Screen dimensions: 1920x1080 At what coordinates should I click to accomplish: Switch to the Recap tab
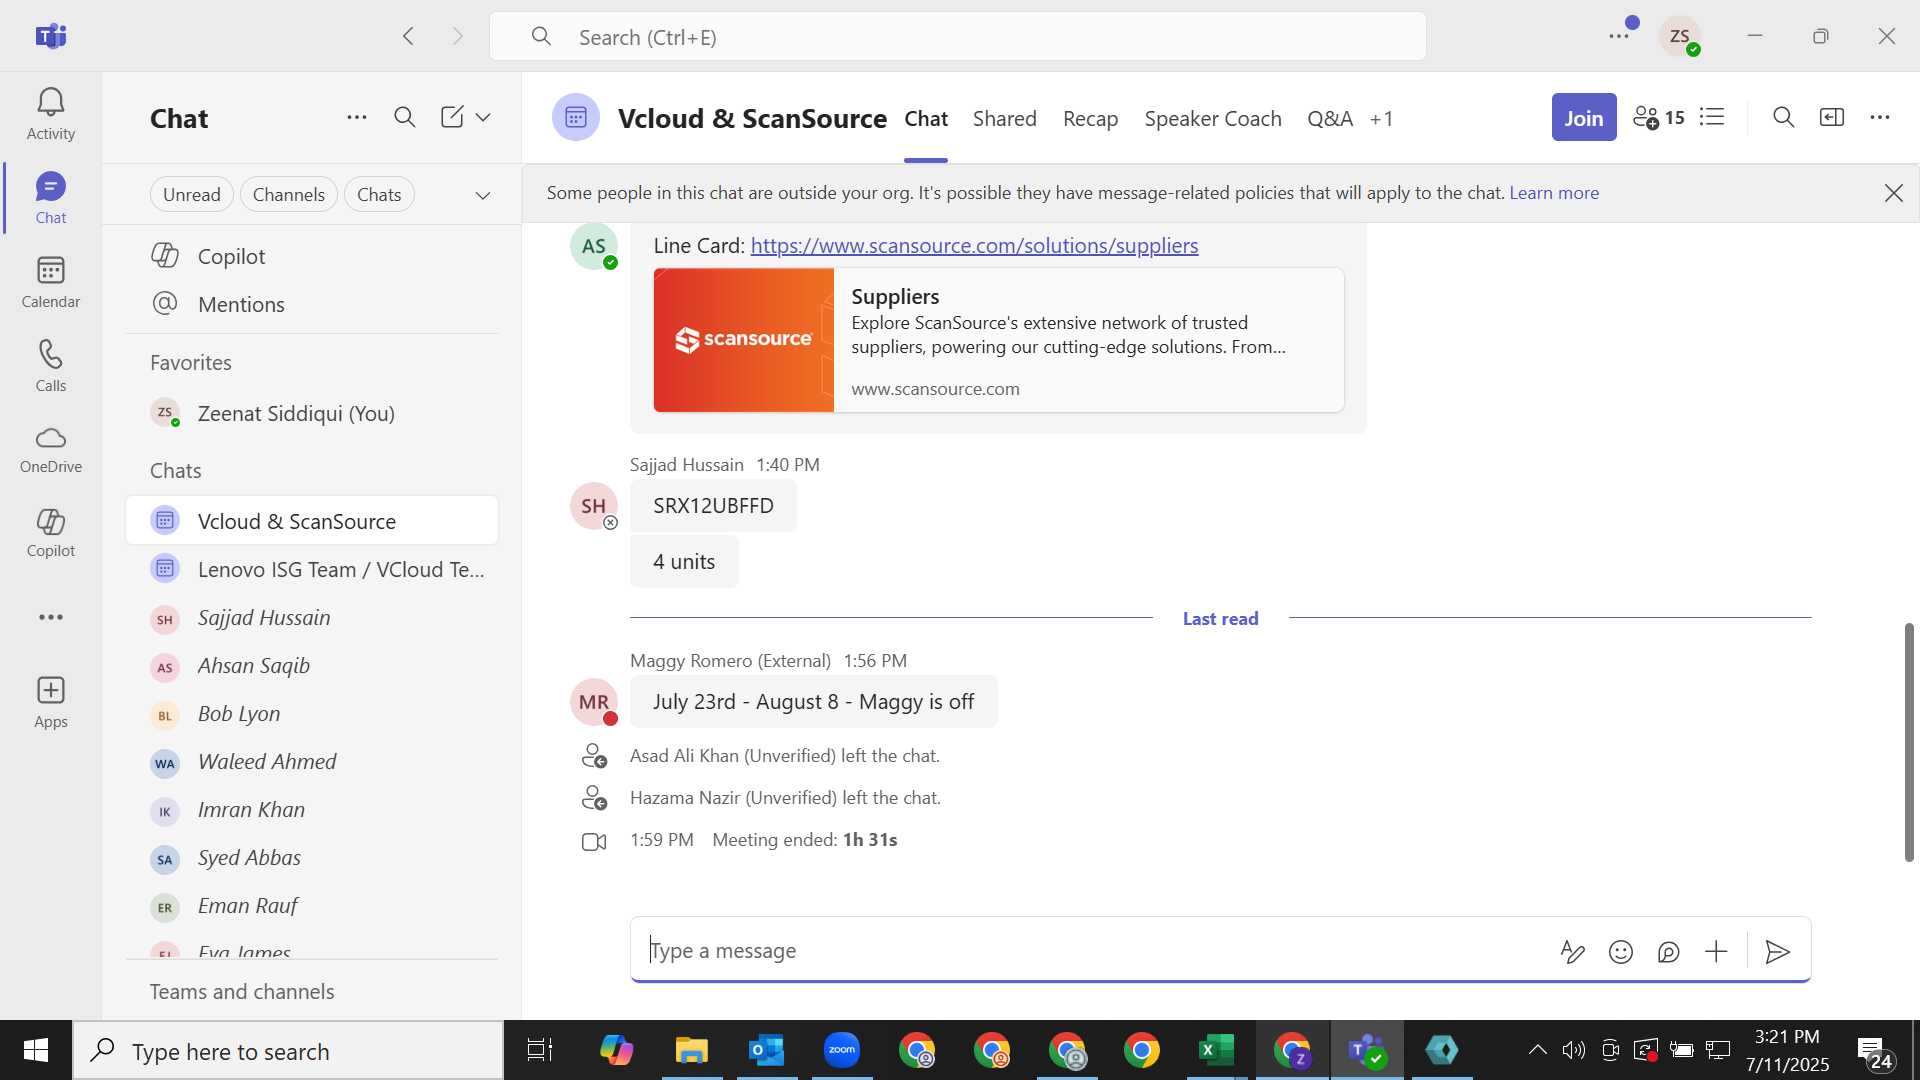coord(1090,119)
